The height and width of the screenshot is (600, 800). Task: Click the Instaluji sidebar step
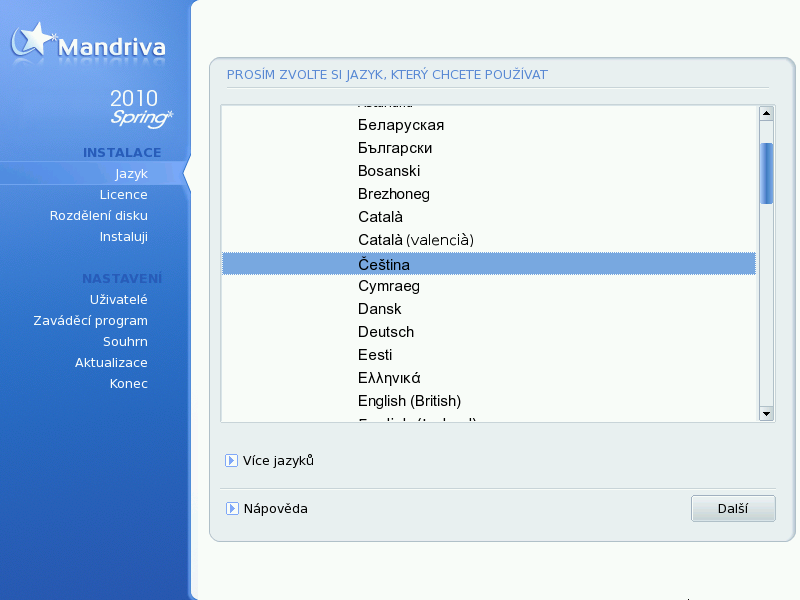123,237
